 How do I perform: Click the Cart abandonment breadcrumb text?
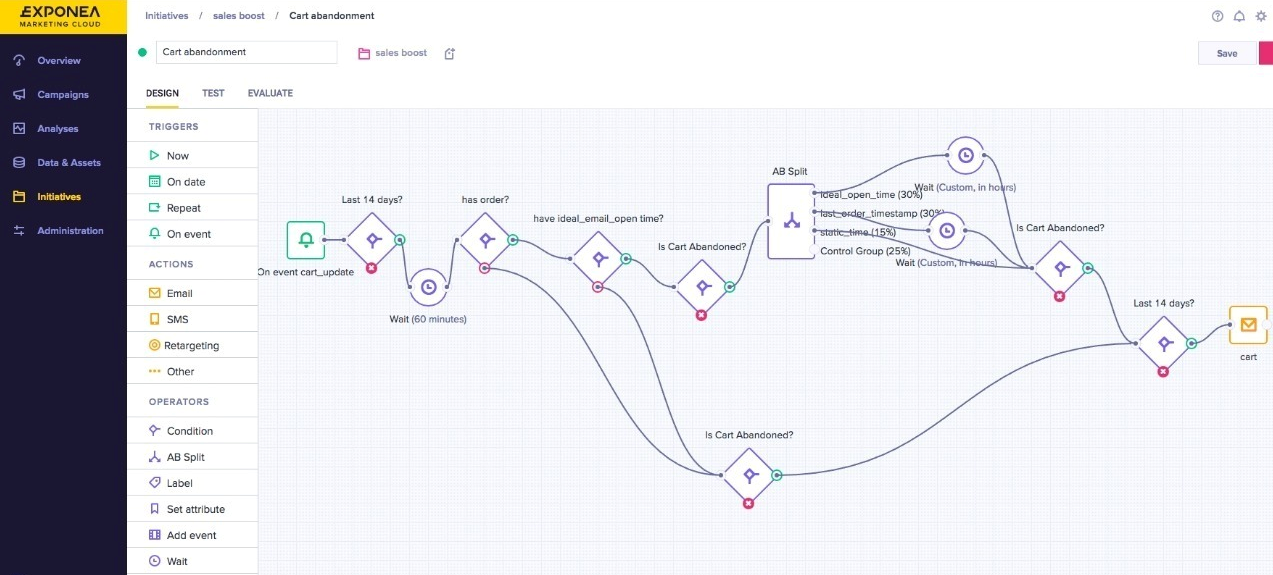click(332, 16)
